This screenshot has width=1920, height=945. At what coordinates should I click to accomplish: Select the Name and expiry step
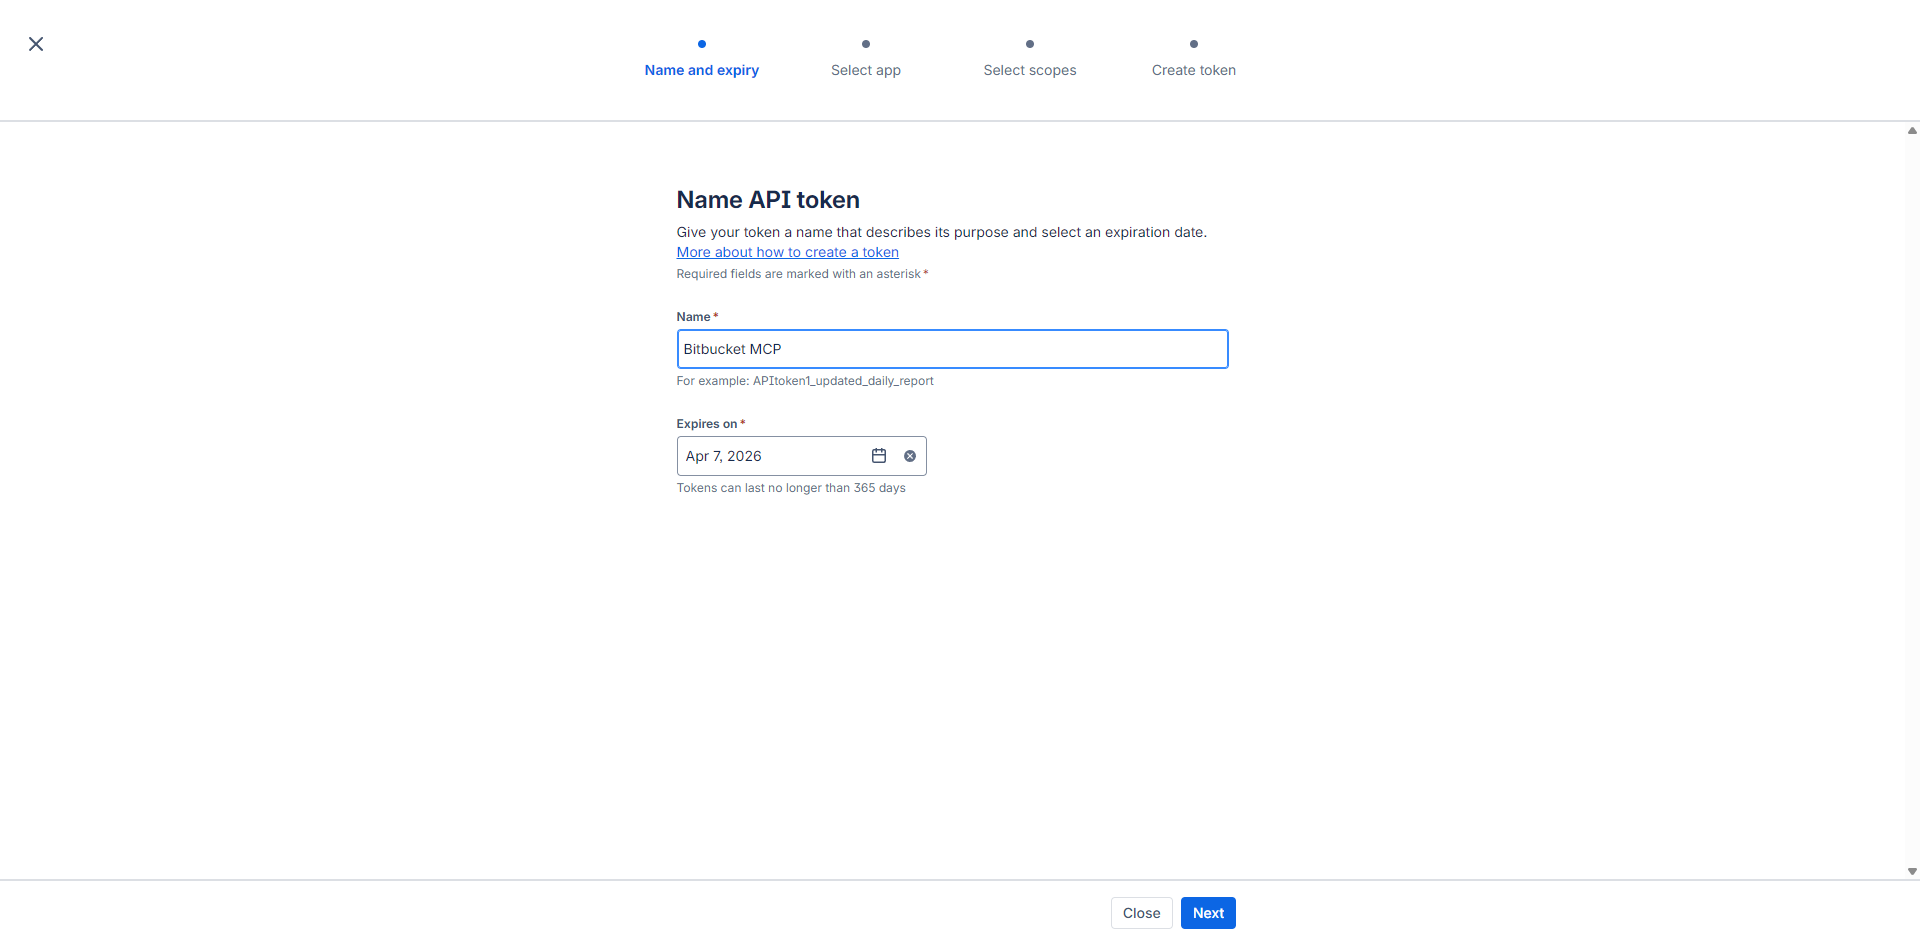(x=701, y=70)
